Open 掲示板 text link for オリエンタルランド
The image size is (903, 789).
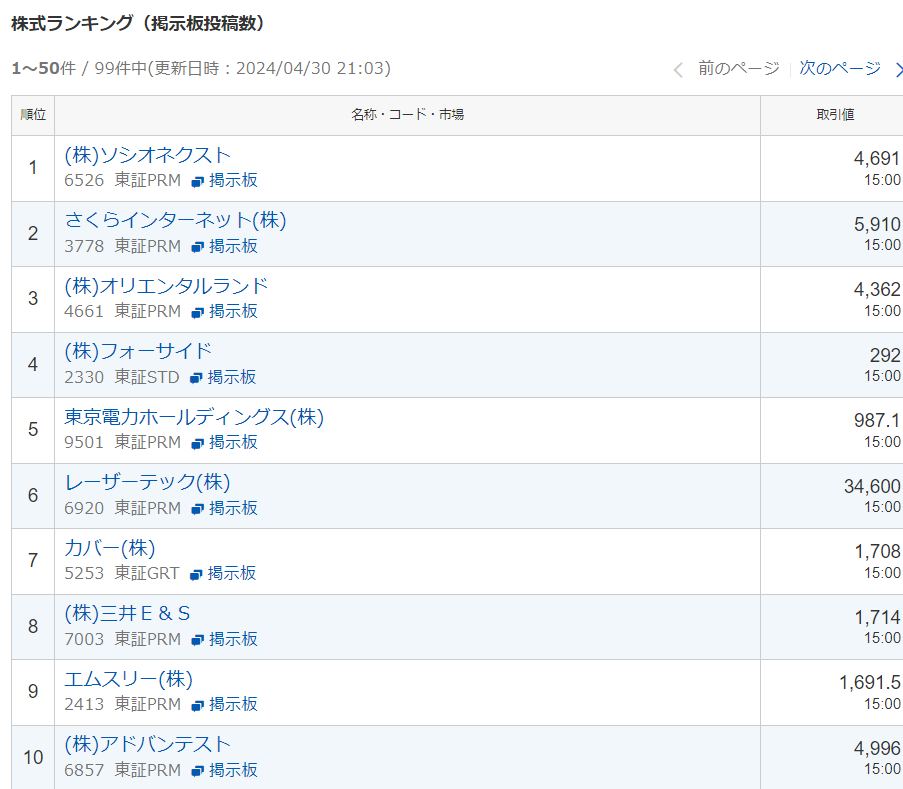[233, 311]
